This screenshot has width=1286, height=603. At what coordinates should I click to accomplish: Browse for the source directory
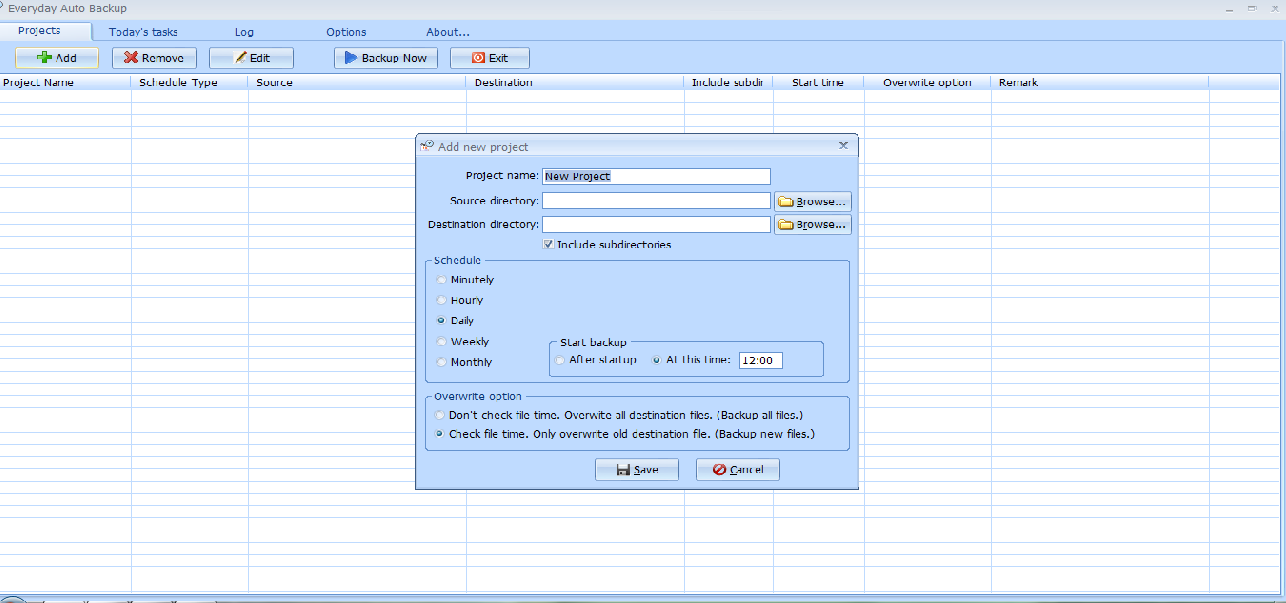click(x=812, y=201)
